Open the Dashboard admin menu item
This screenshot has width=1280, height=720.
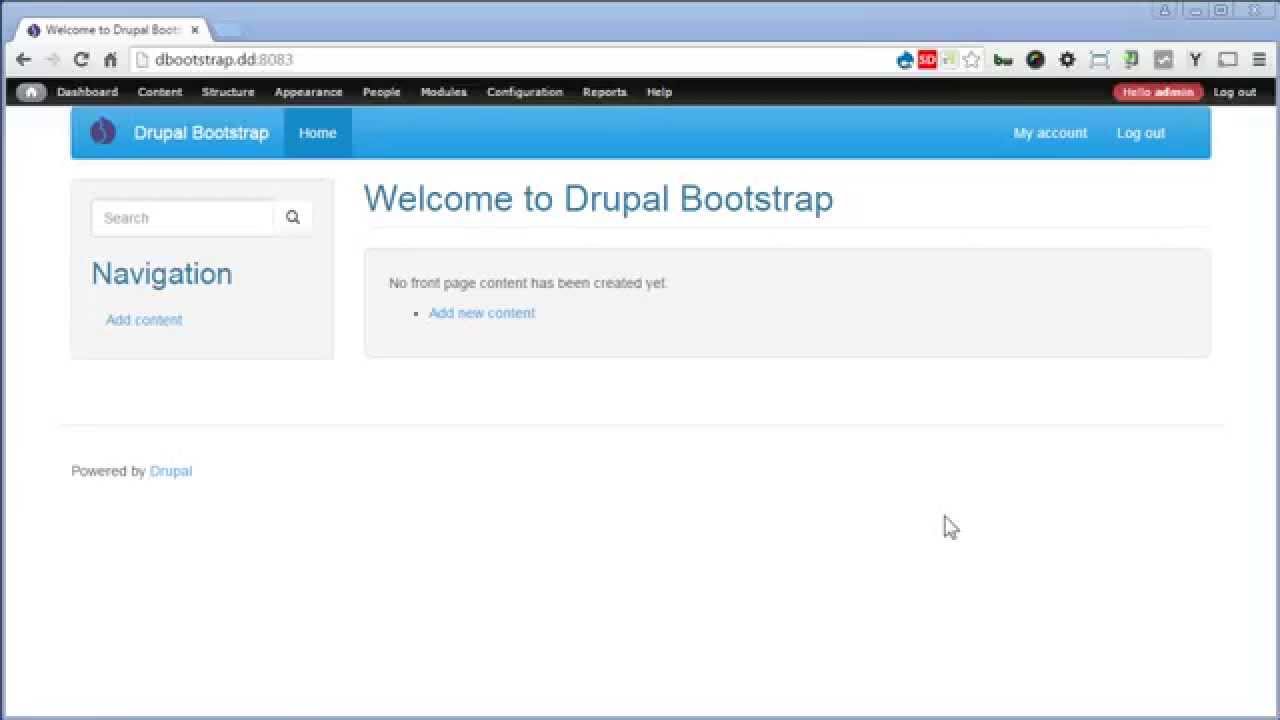click(87, 92)
